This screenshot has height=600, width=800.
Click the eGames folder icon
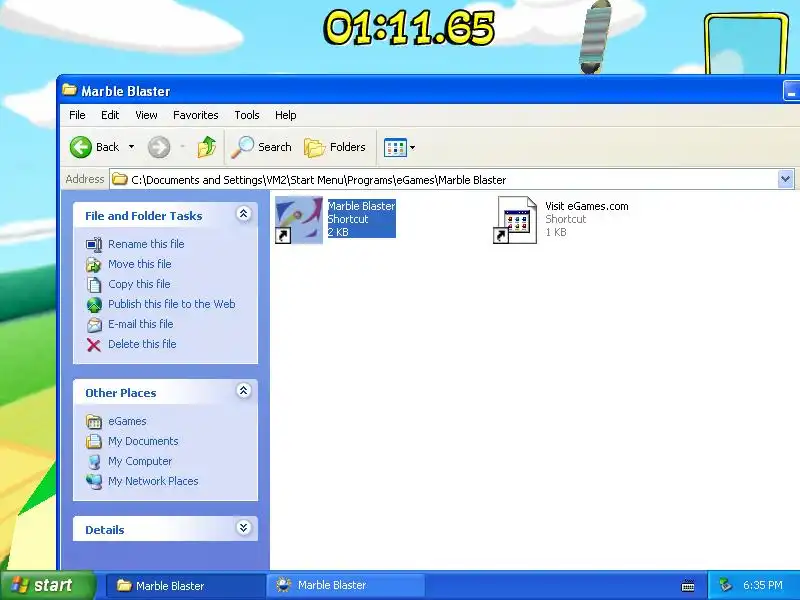click(94, 421)
